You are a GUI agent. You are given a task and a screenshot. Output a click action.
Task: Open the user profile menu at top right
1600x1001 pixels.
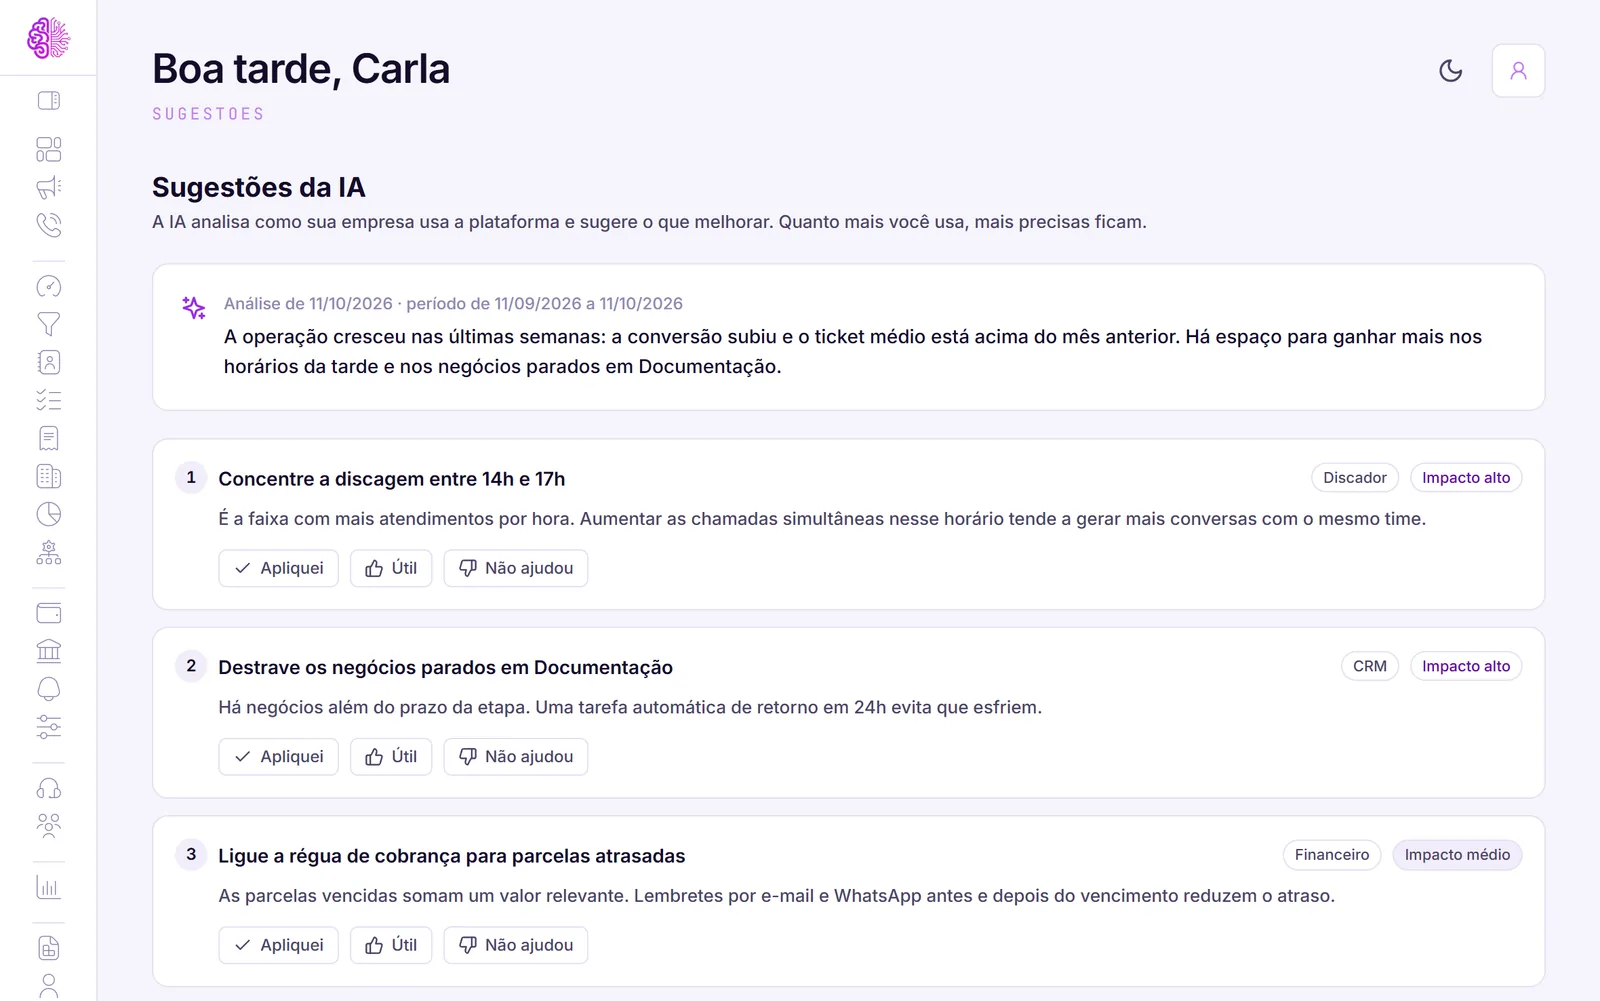coord(1518,70)
